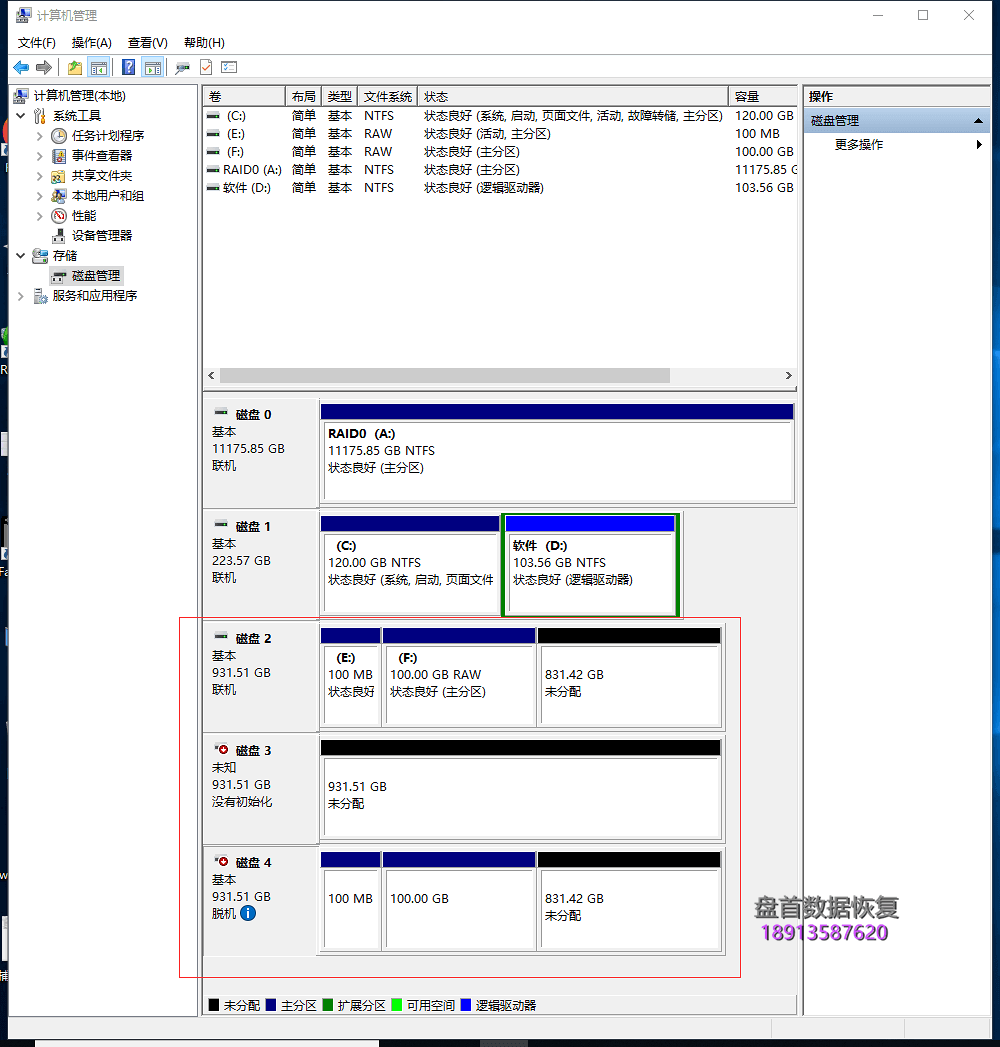Click the Performance icon in tree
This screenshot has width=1000, height=1047.
pyautogui.click(x=59, y=216)
